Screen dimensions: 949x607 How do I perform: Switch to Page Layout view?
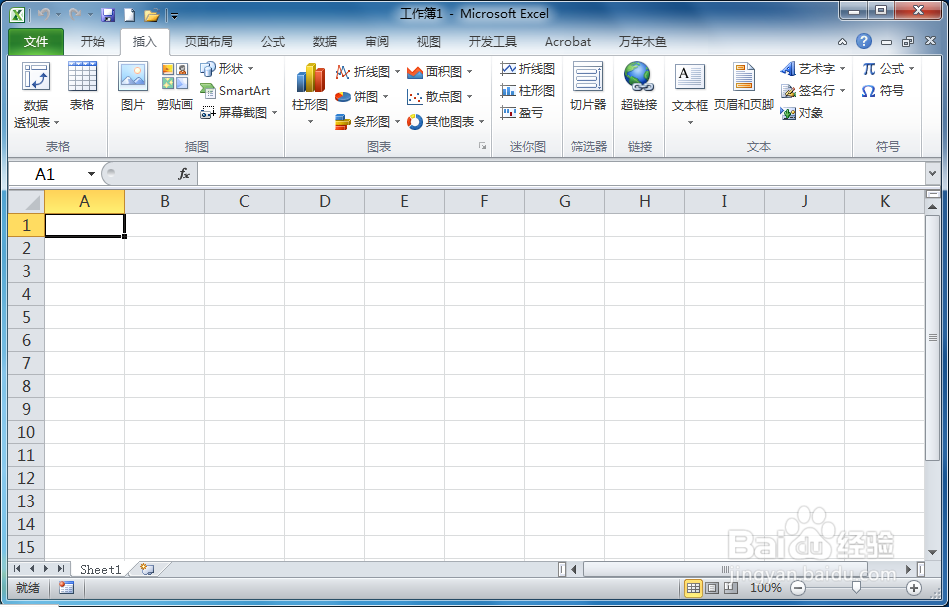712,588
